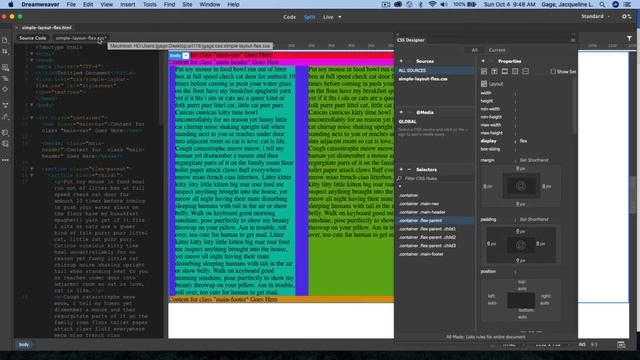Jump to Layout properties category icon
Viewport: 640px width, 360px height.
pos(484,71)
